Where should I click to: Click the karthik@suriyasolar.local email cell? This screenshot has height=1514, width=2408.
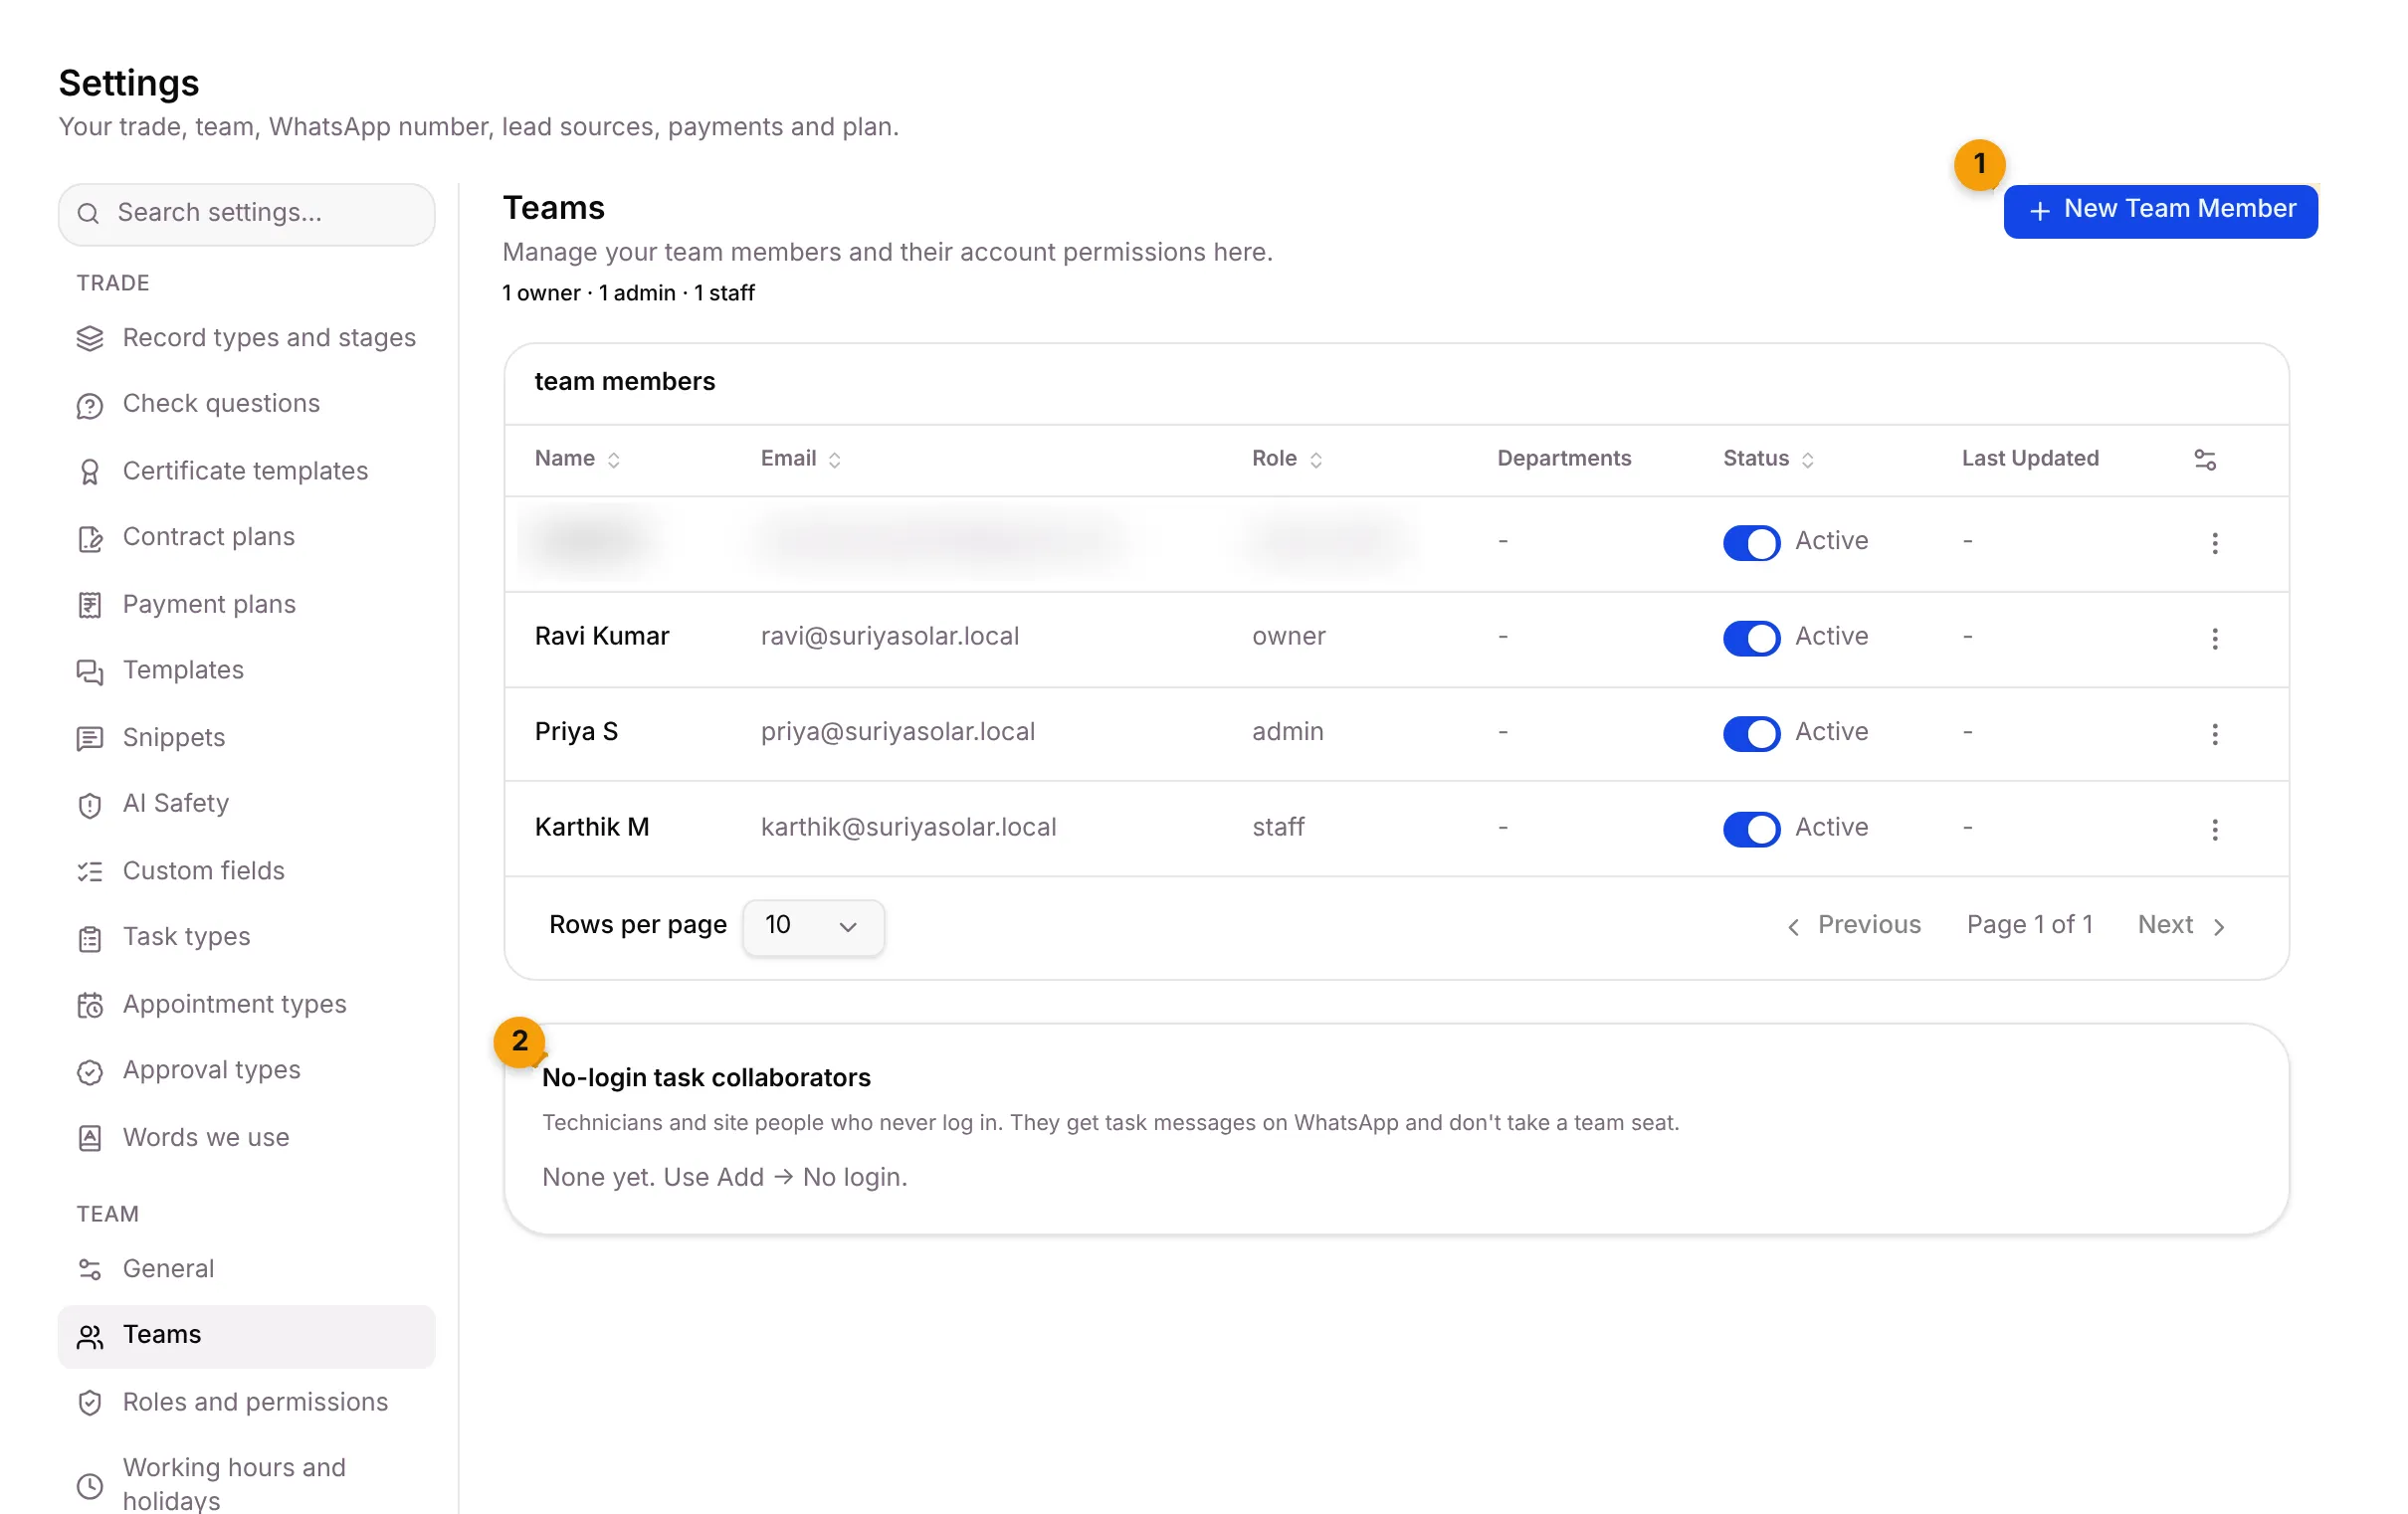(908, 828)
